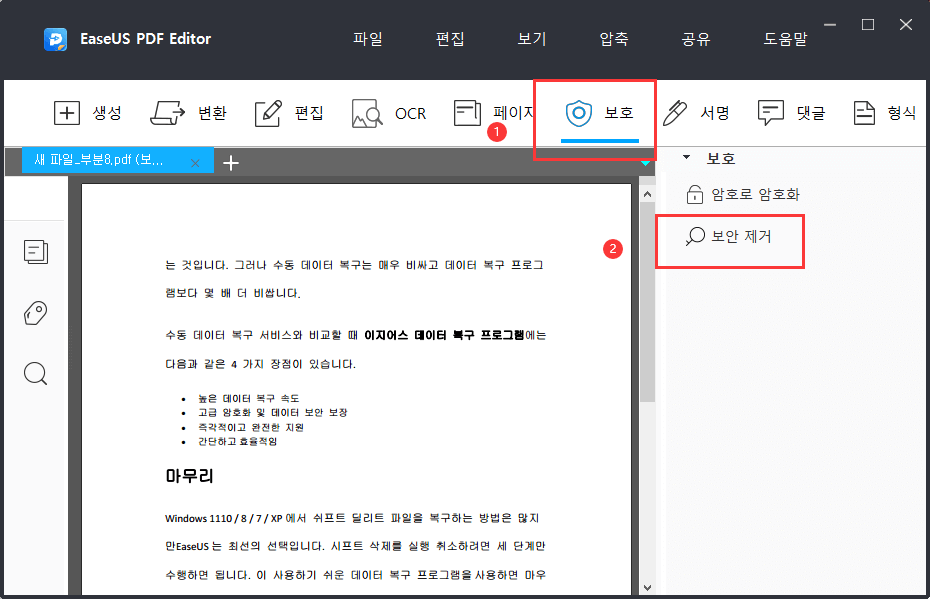Select the 서명 (Sign) tool
Viewport: 930px width, 599px height.
point(697,113)
